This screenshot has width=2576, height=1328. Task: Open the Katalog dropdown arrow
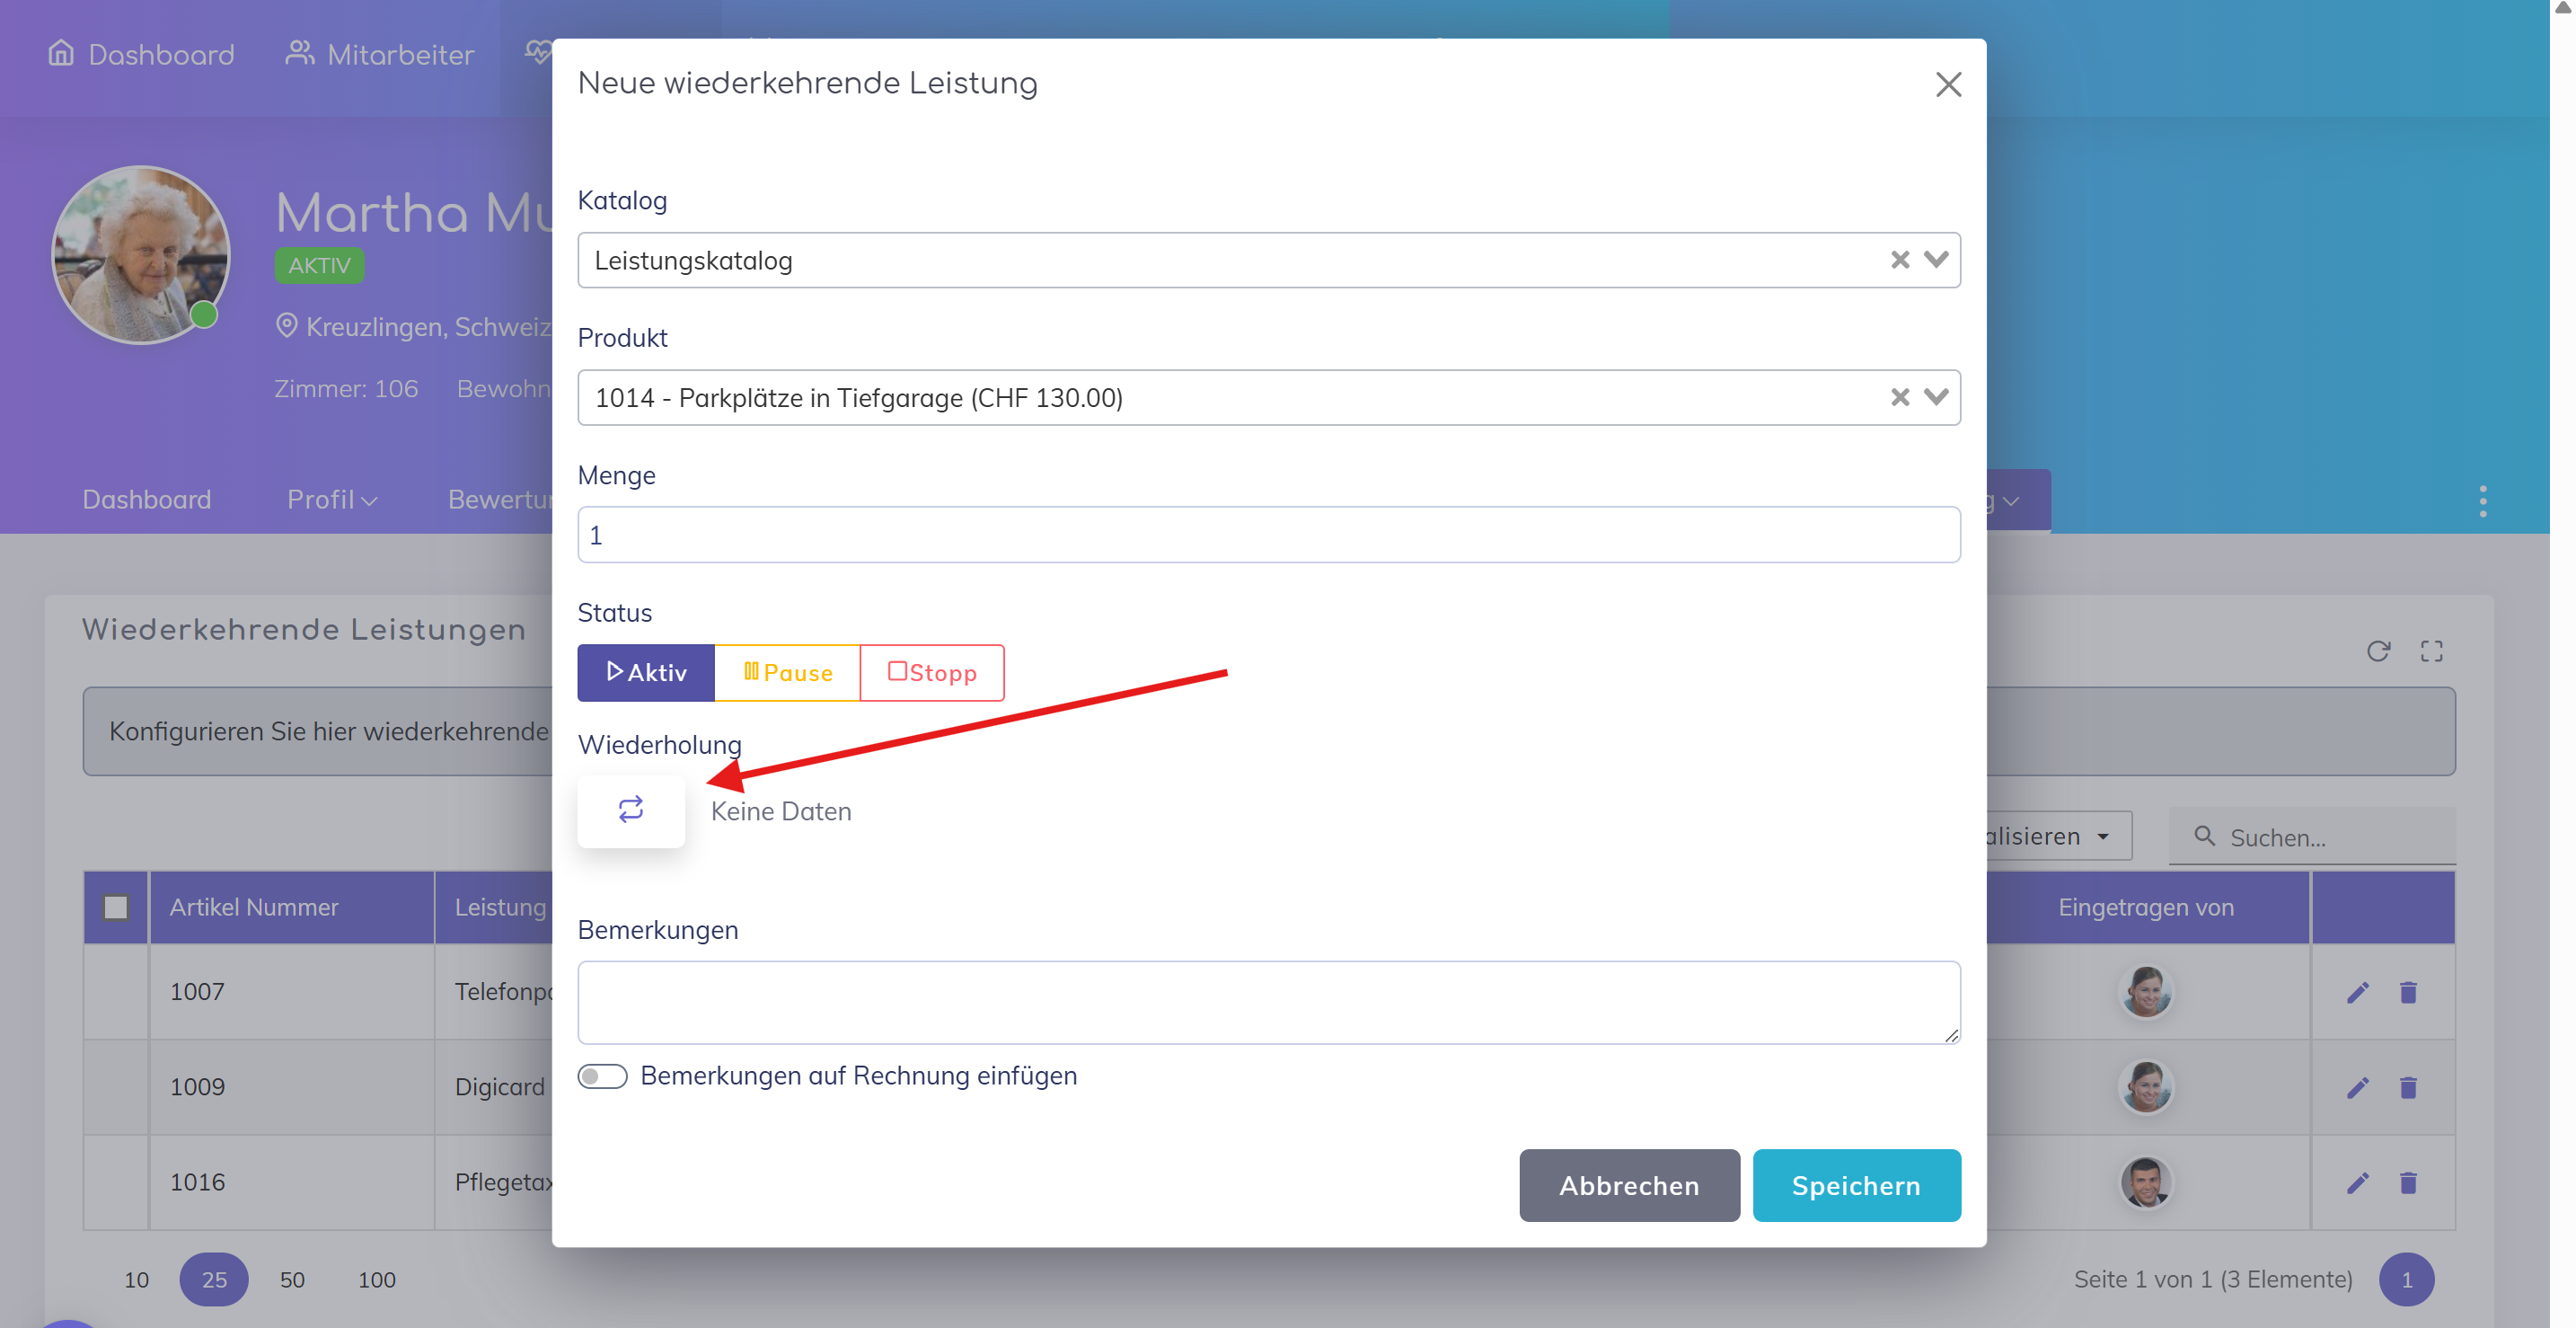tap(1936, 260)
